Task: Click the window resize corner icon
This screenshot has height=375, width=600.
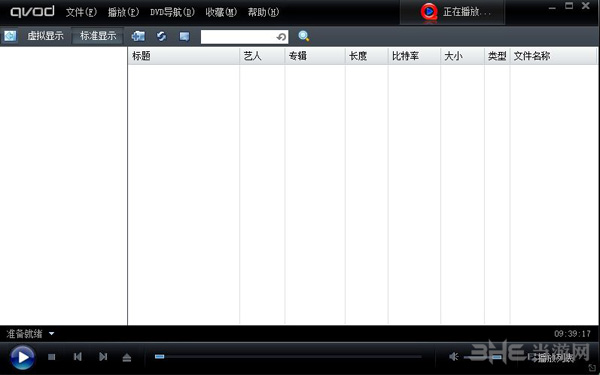Action: coord(592,368)
